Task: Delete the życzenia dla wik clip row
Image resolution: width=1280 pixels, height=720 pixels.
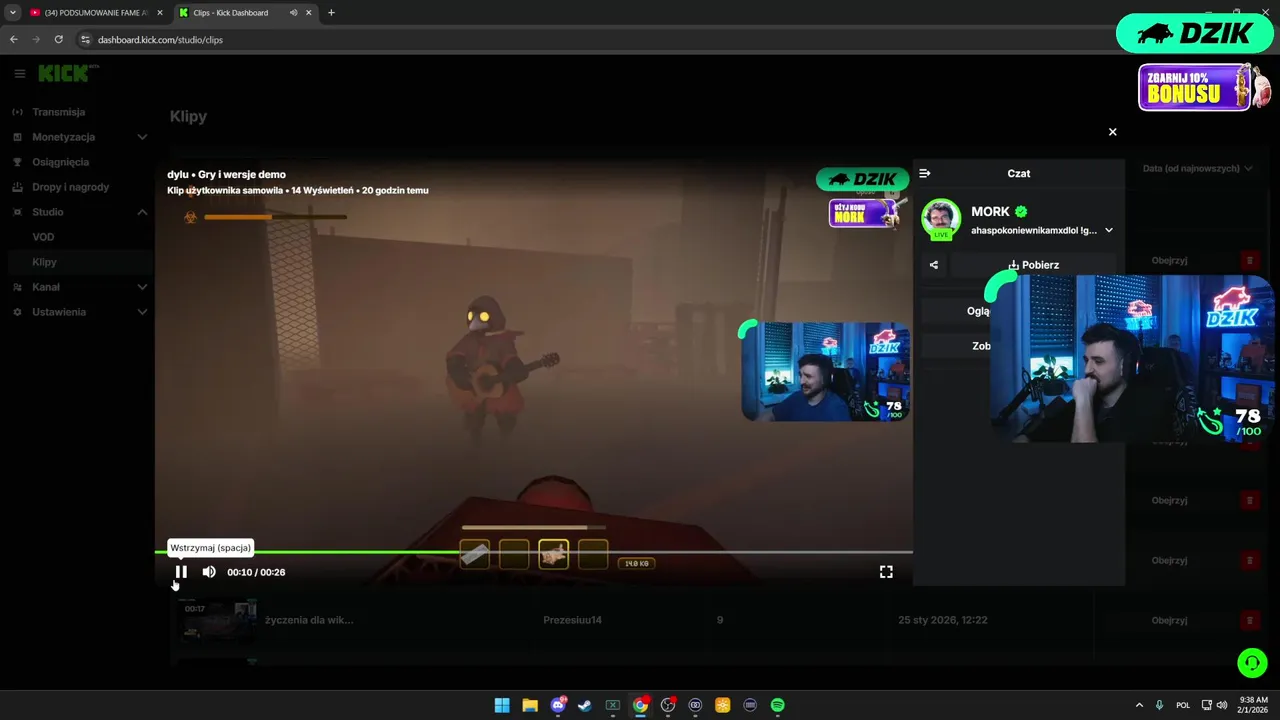Action: click(x=1249, y=620)
